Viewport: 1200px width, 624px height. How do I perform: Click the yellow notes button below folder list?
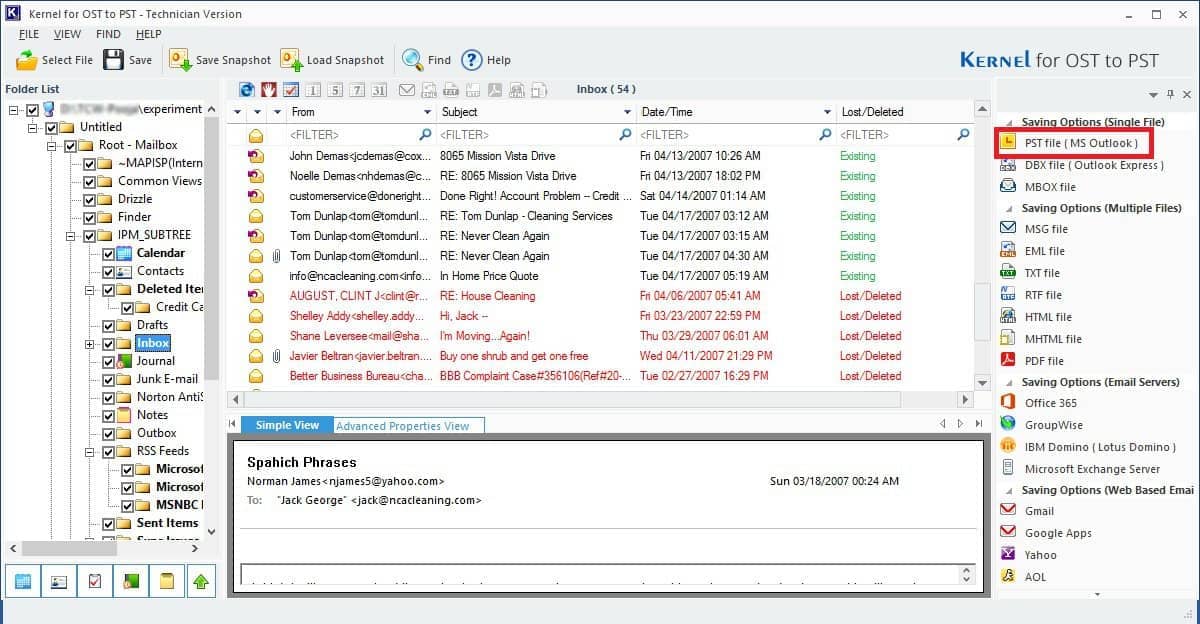coord(167,581)
